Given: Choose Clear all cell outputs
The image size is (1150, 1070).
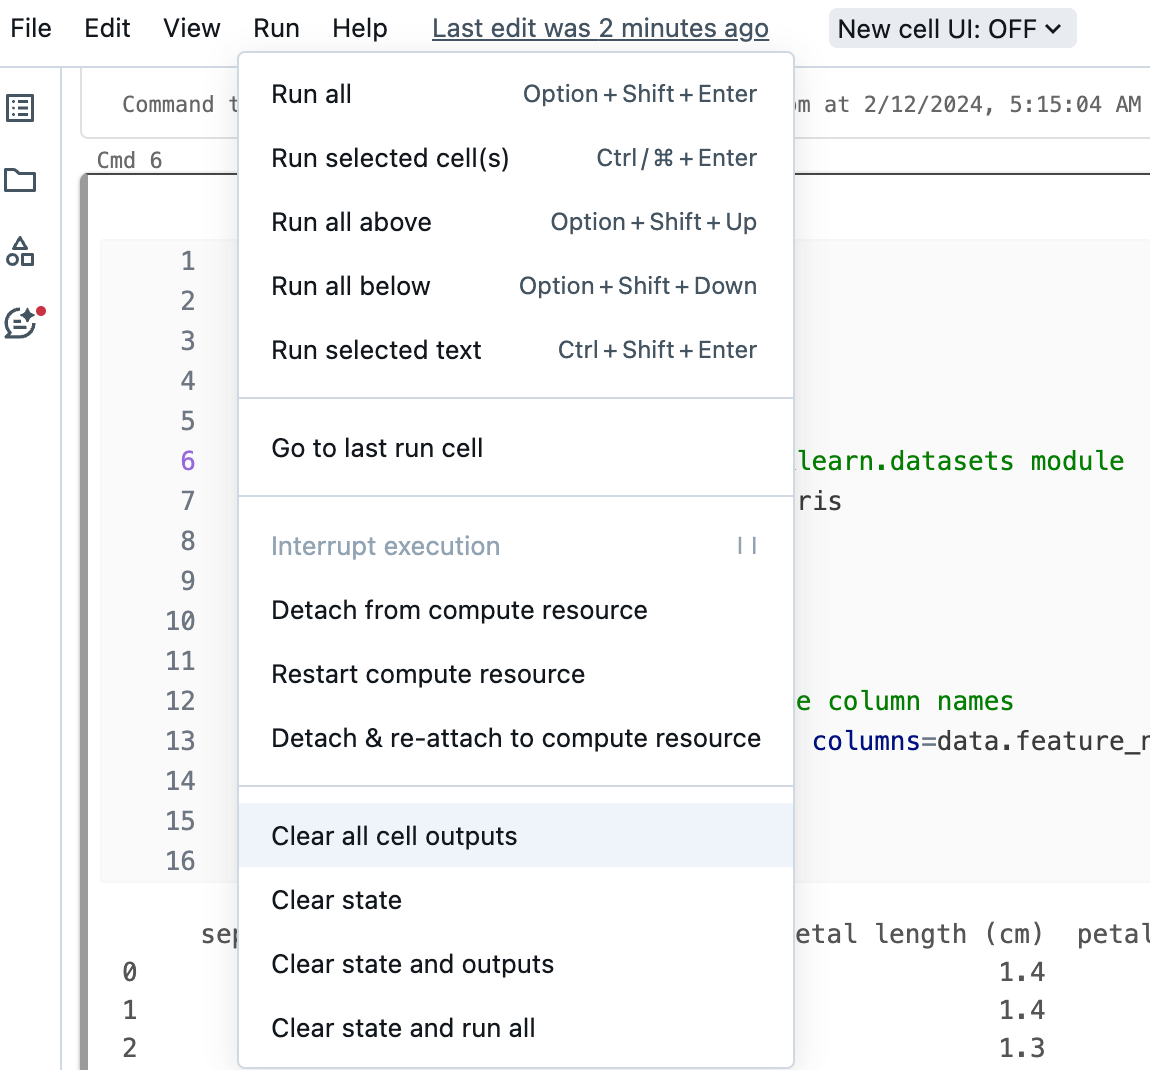Looking at the screenshot, I should 396,834.
